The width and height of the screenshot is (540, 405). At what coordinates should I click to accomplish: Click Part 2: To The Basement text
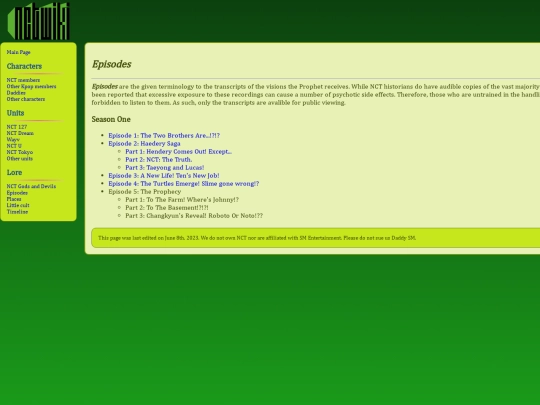[x=167, y=208]
